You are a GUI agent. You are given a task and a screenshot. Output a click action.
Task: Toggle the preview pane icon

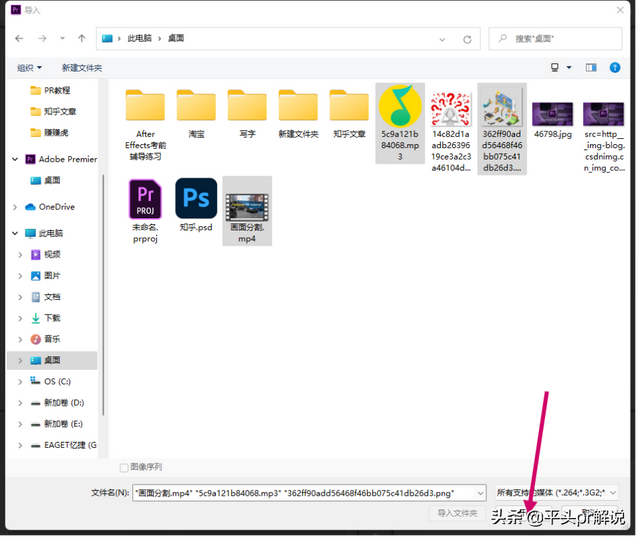[x=591, y=68]
